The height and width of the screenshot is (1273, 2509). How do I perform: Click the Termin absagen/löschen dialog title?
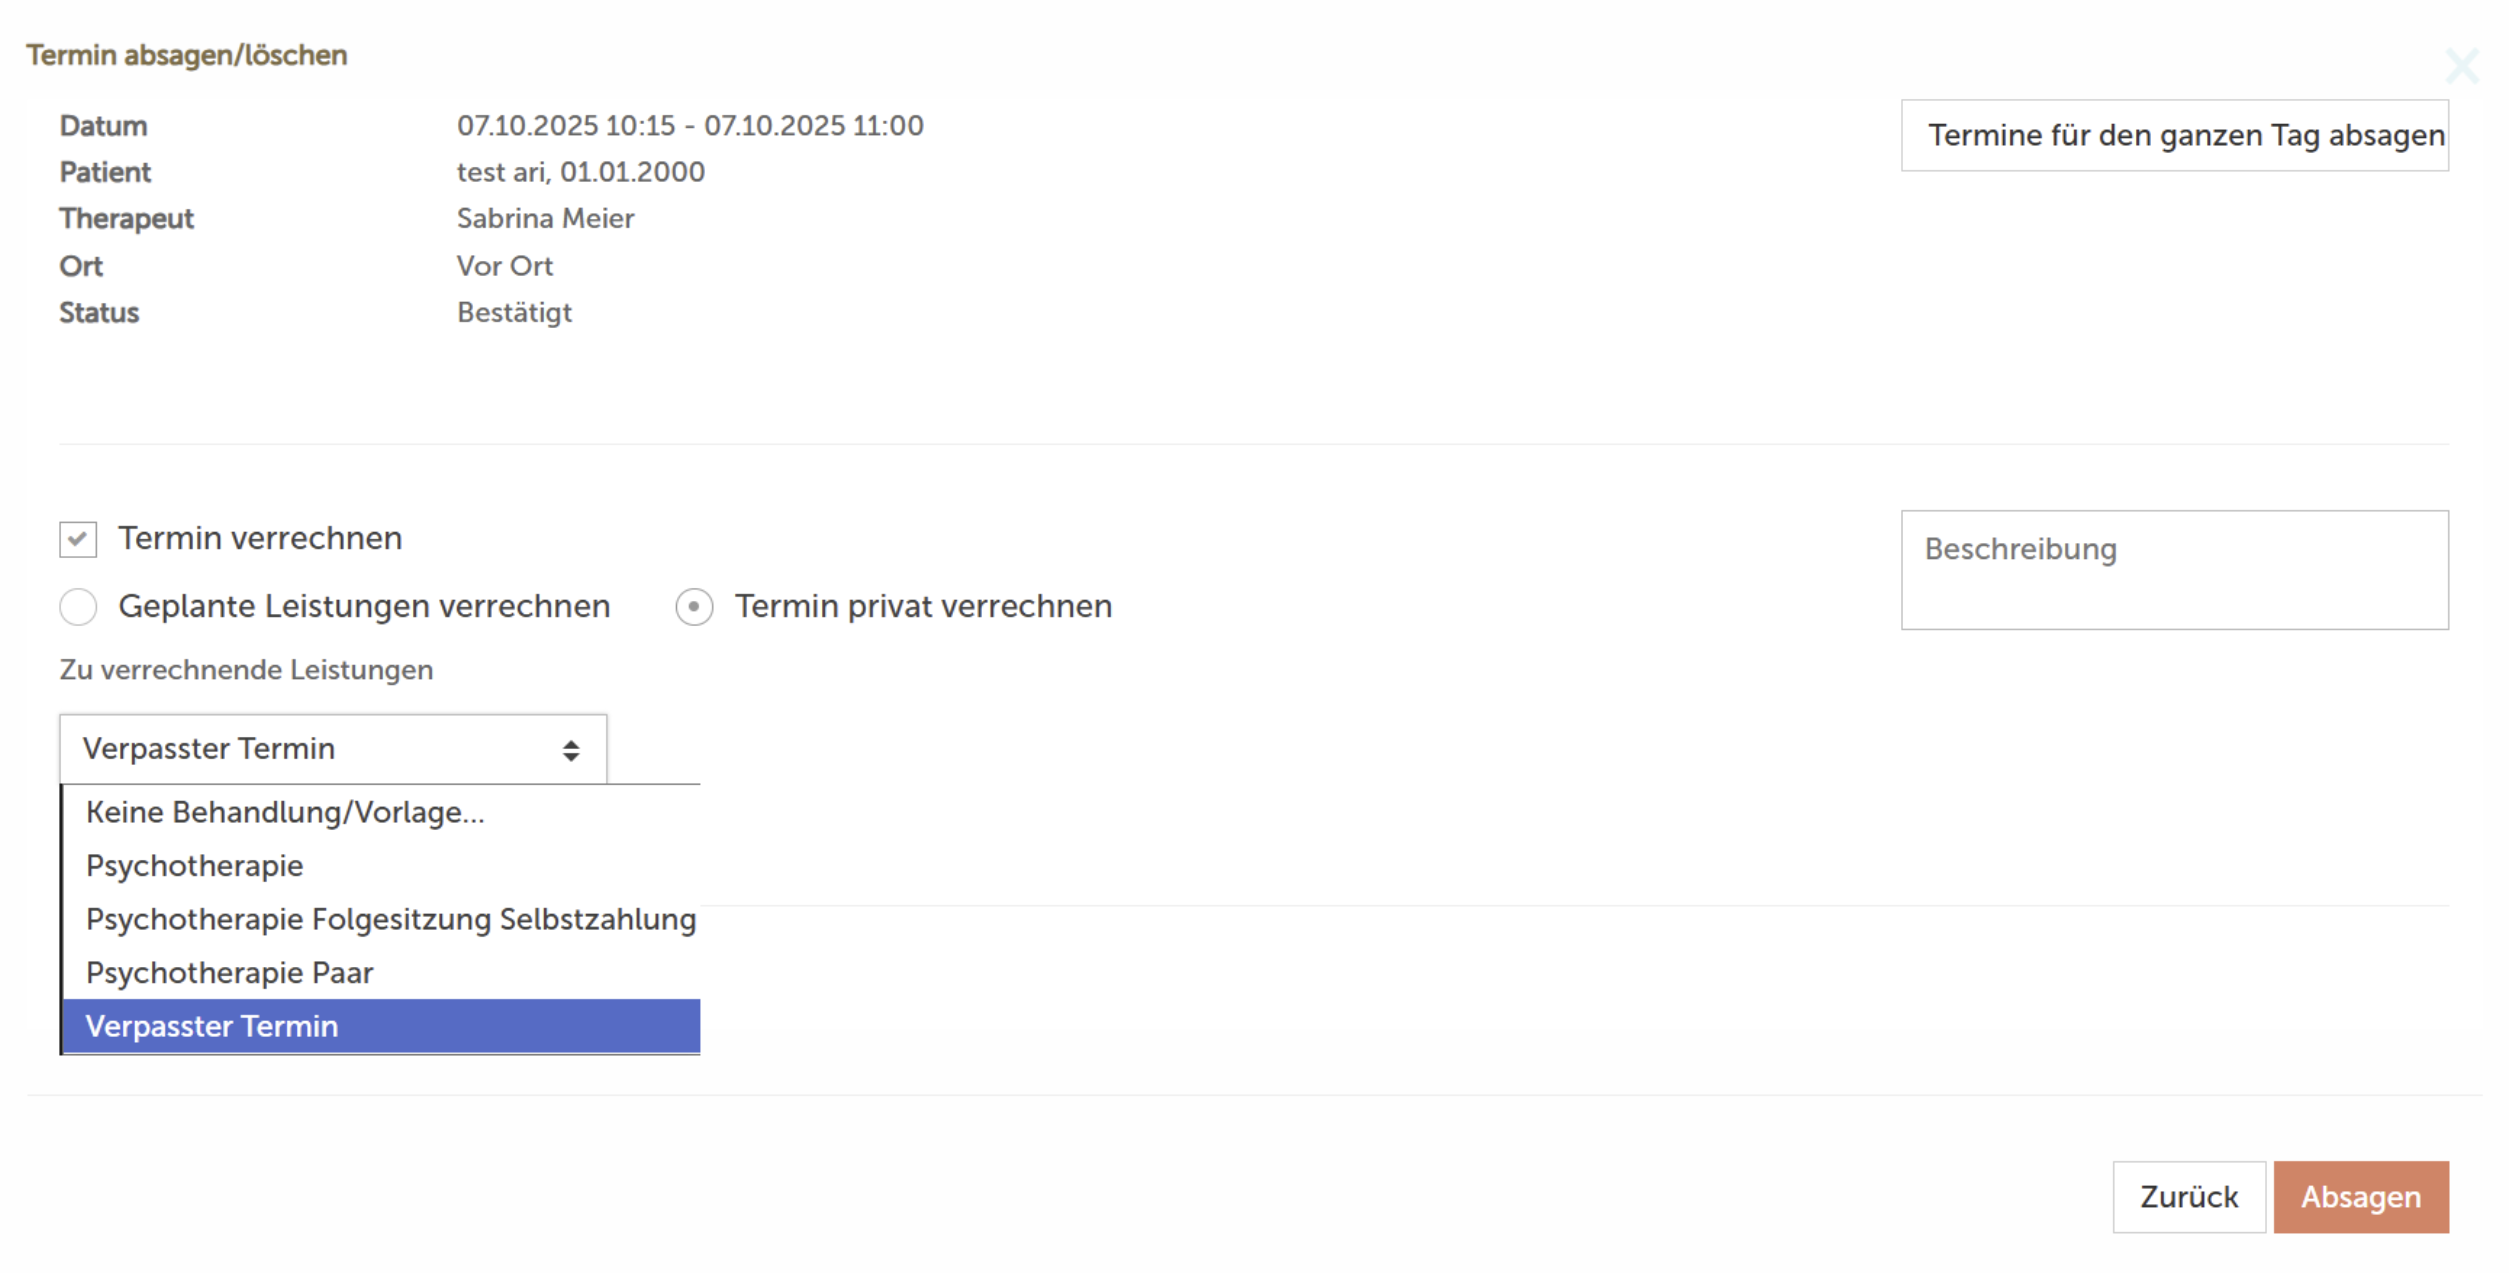pos(187,55)
